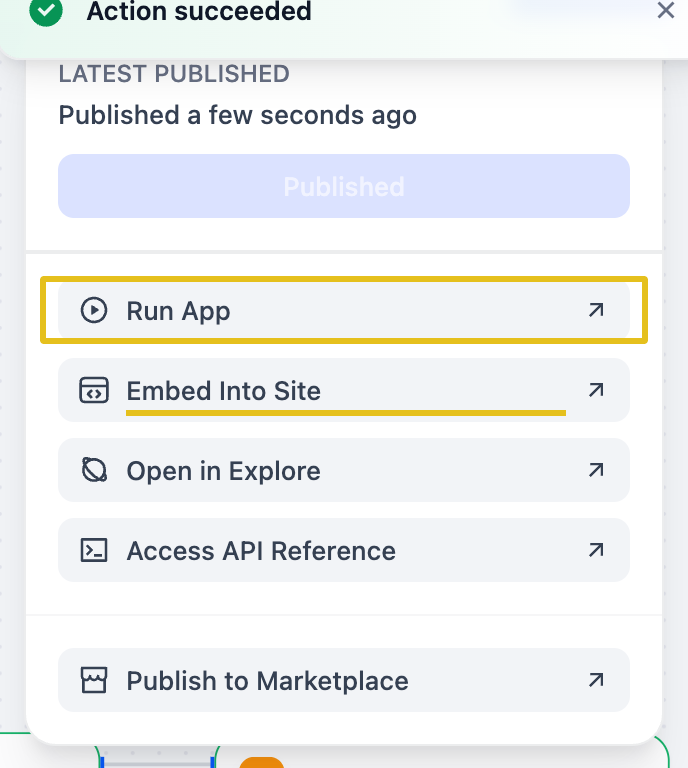Open Run App option
This screenshot has height=768, width=688.
(x=344, y=310)
